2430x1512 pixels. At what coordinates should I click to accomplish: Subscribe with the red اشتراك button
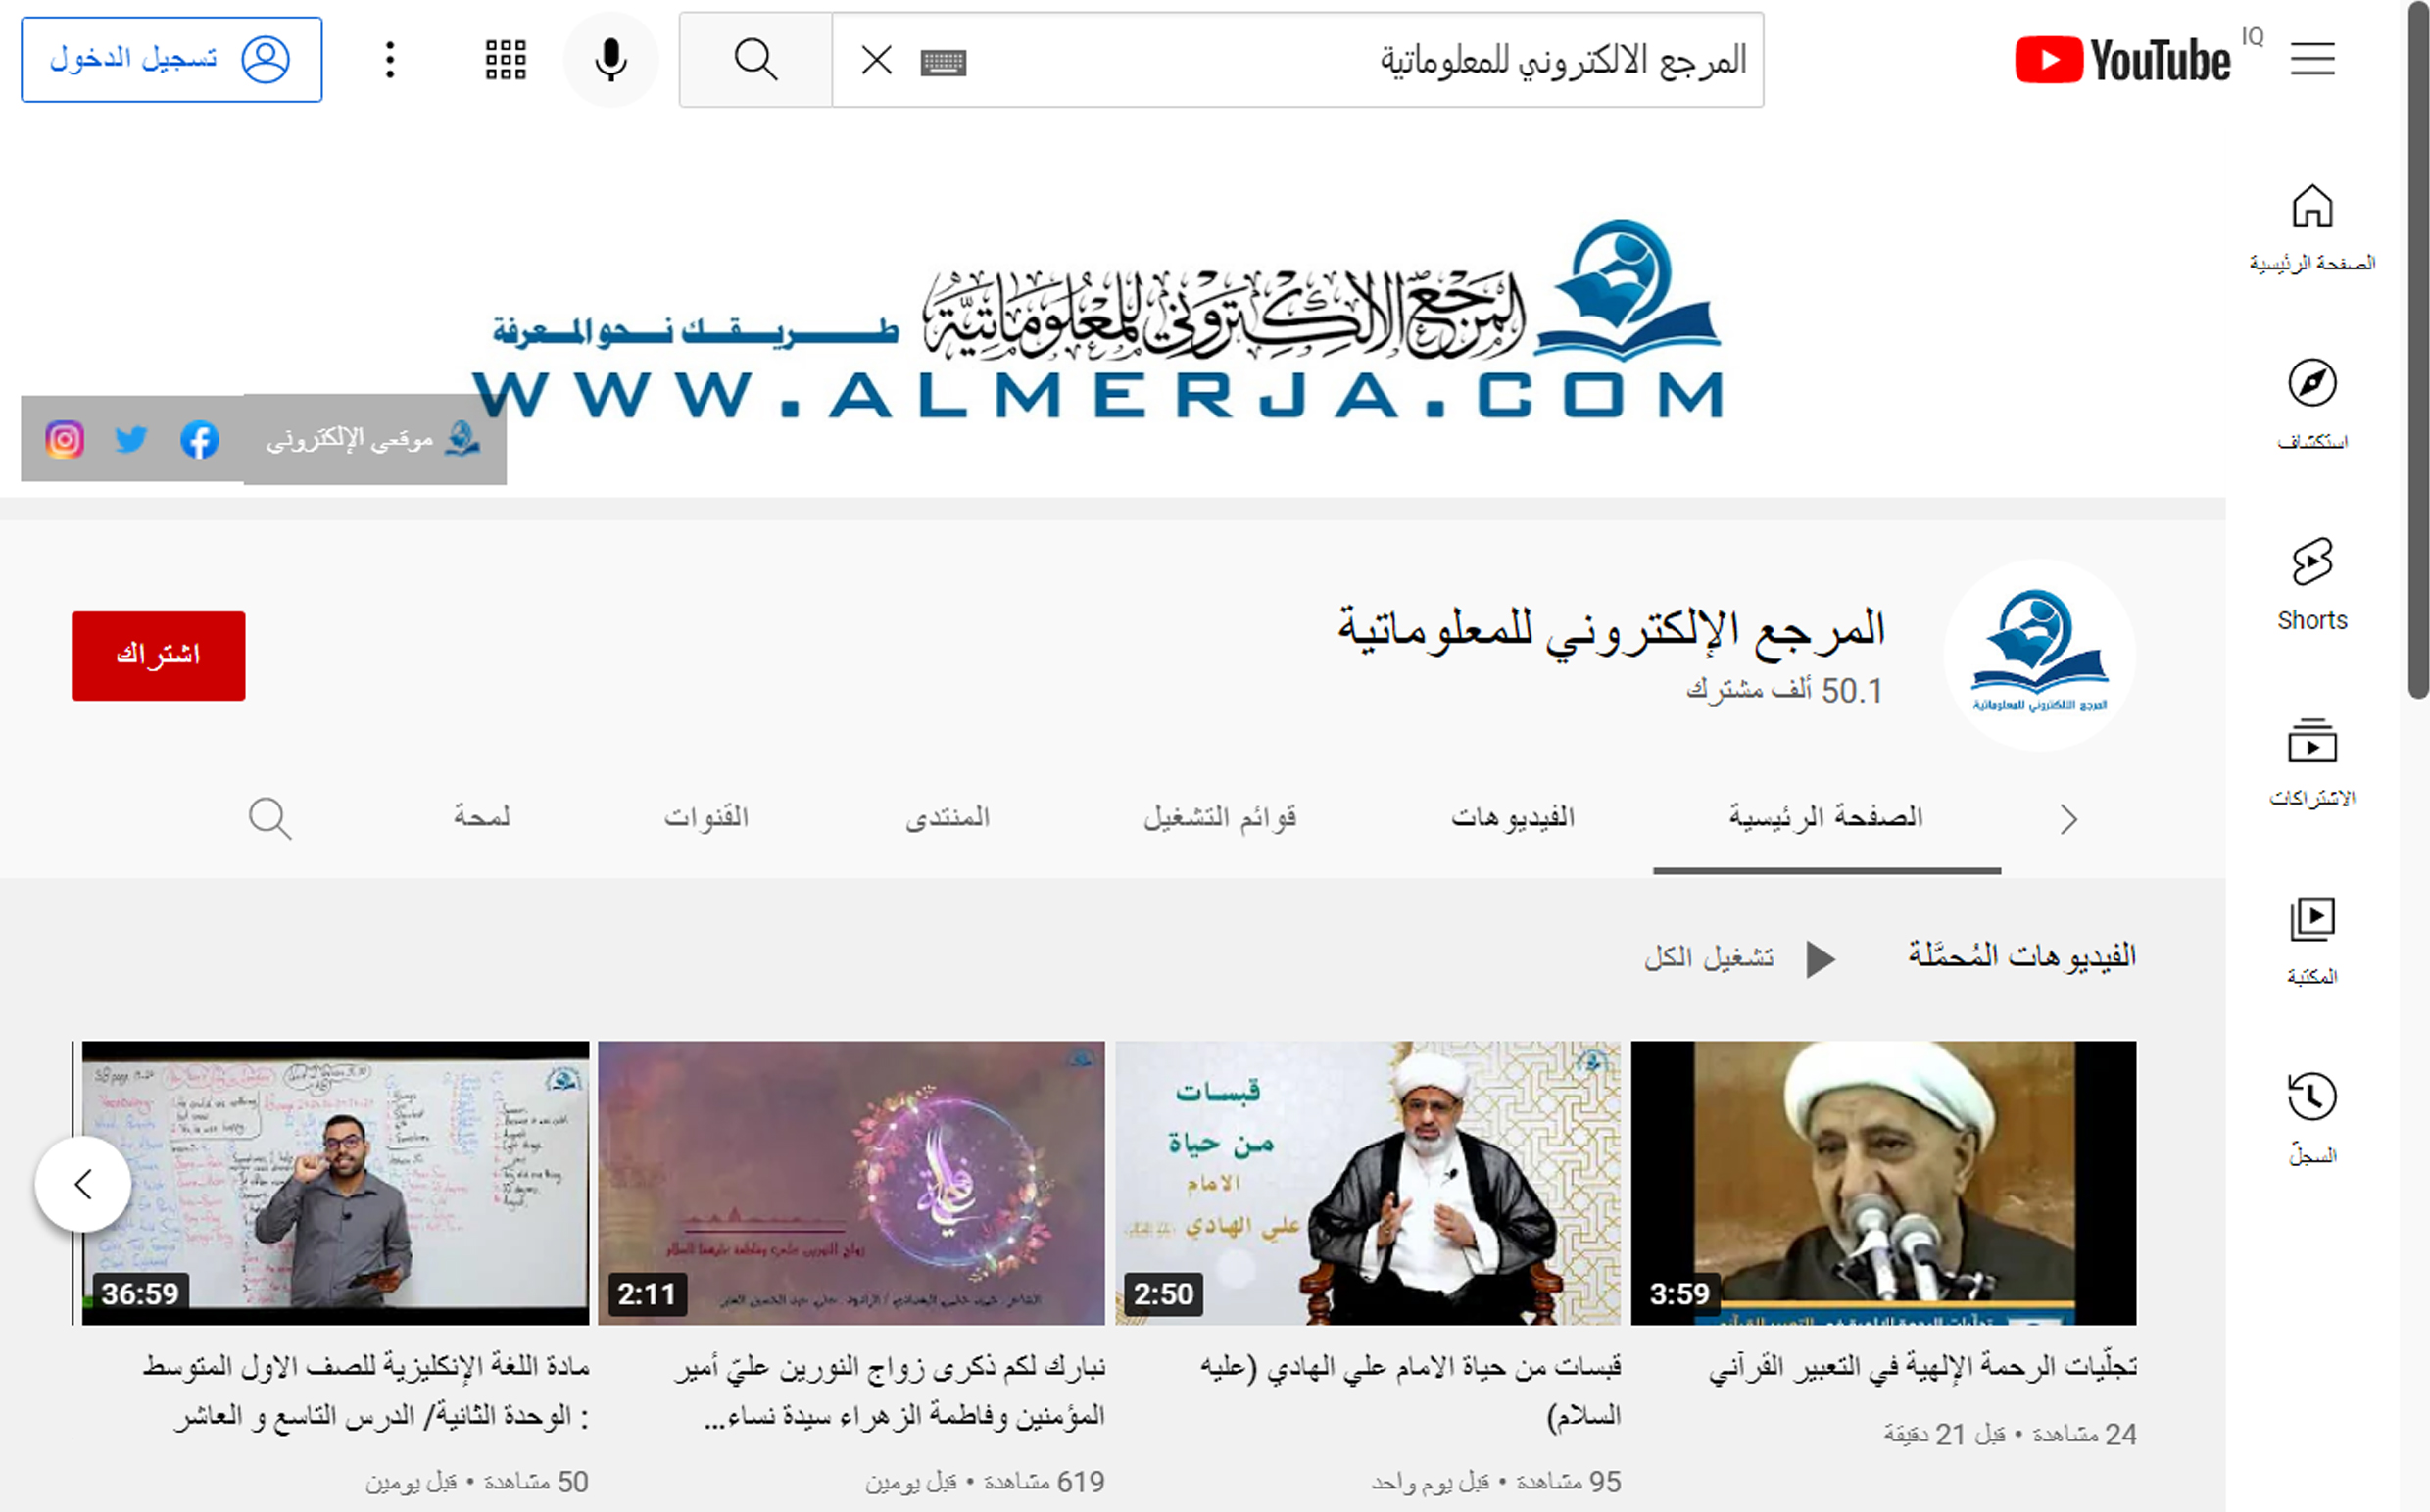coord(158,656)
